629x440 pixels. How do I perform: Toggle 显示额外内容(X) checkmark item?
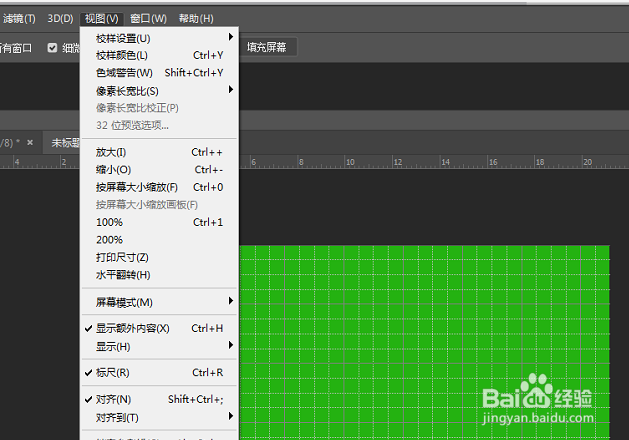pyautogui.click(x=159, y=328)
